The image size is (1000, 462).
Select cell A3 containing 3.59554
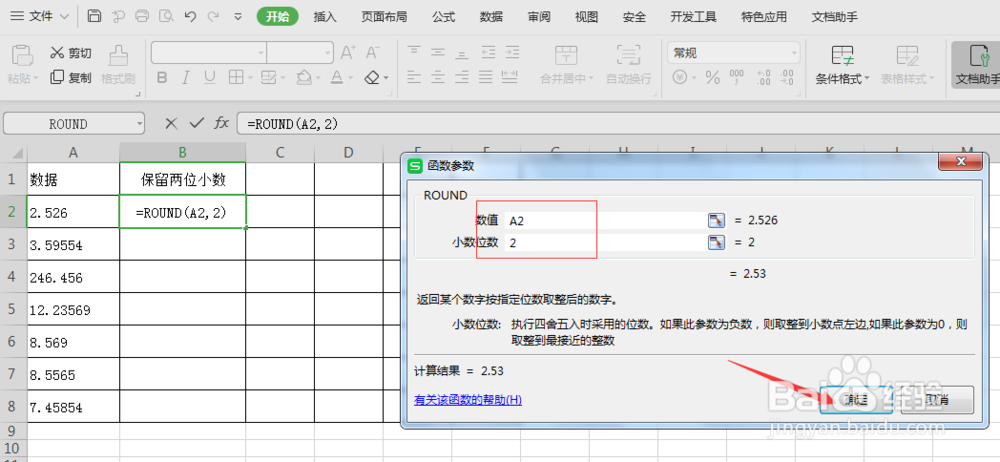coord(73,245)
